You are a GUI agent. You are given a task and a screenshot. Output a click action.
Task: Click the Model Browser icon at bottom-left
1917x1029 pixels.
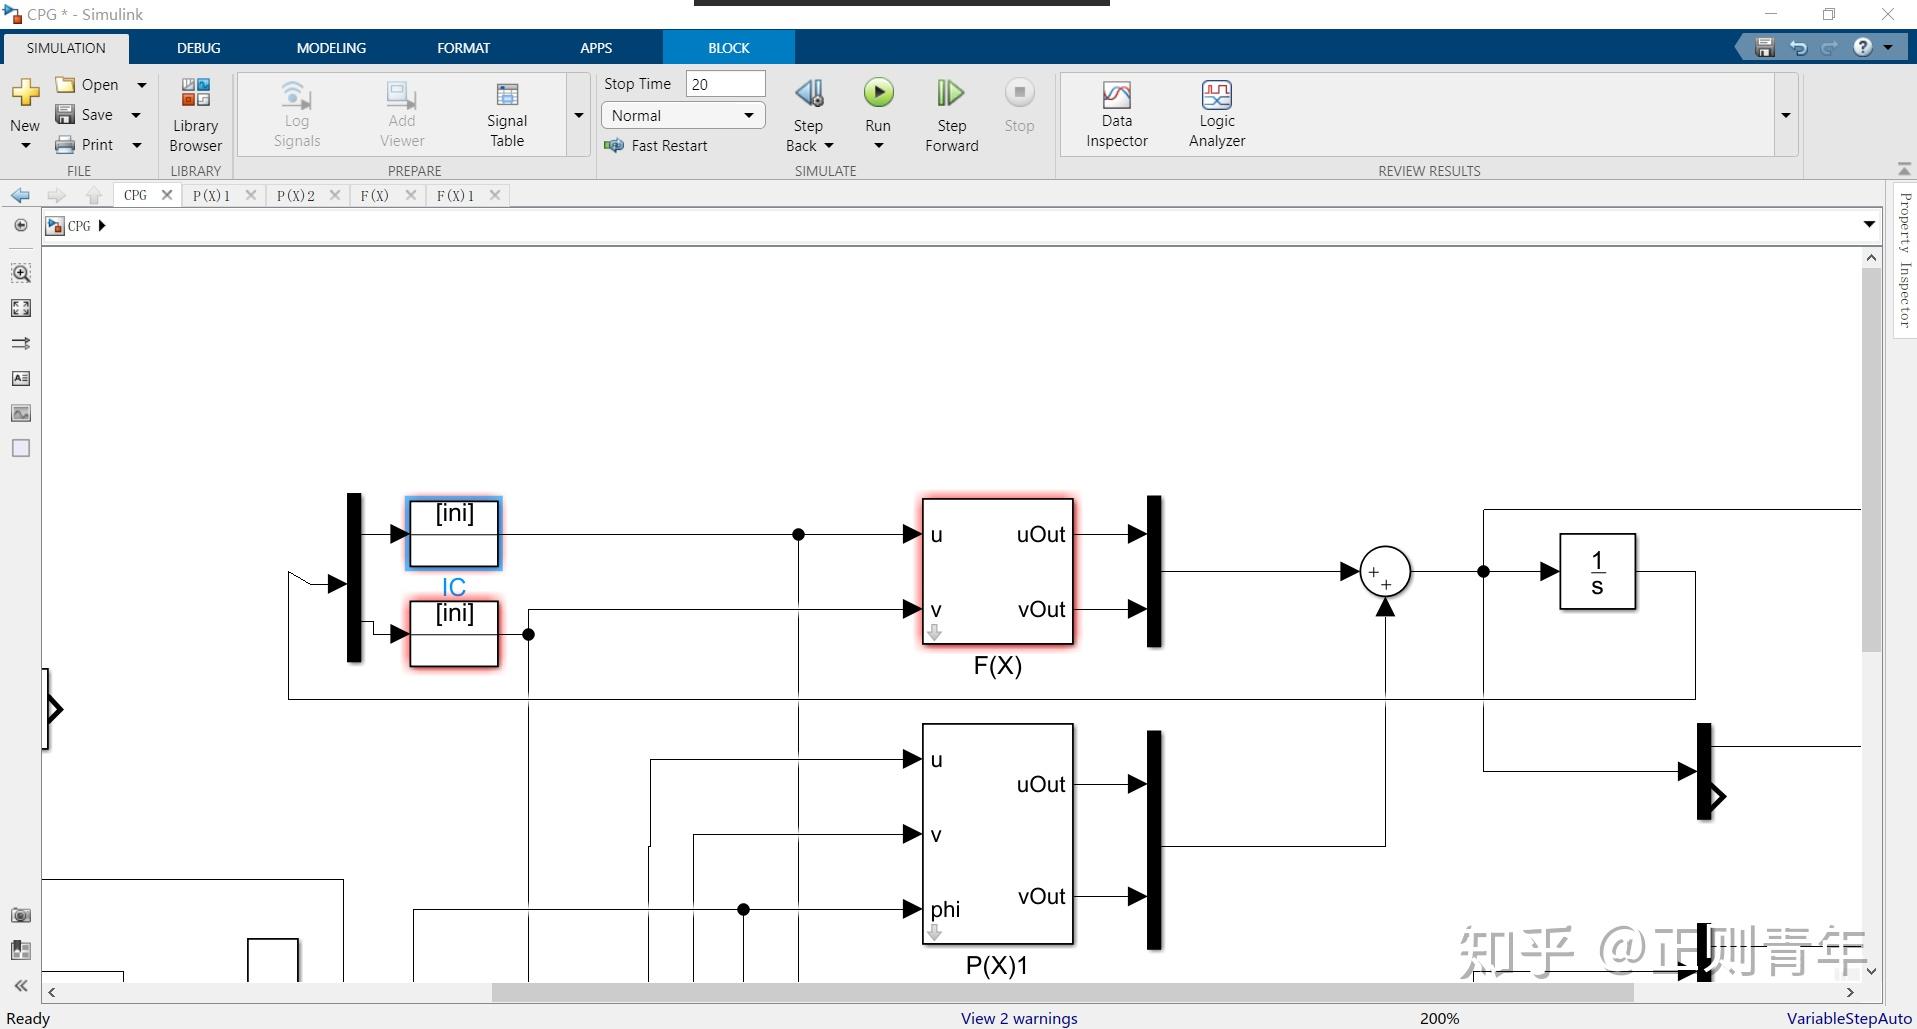21,950
